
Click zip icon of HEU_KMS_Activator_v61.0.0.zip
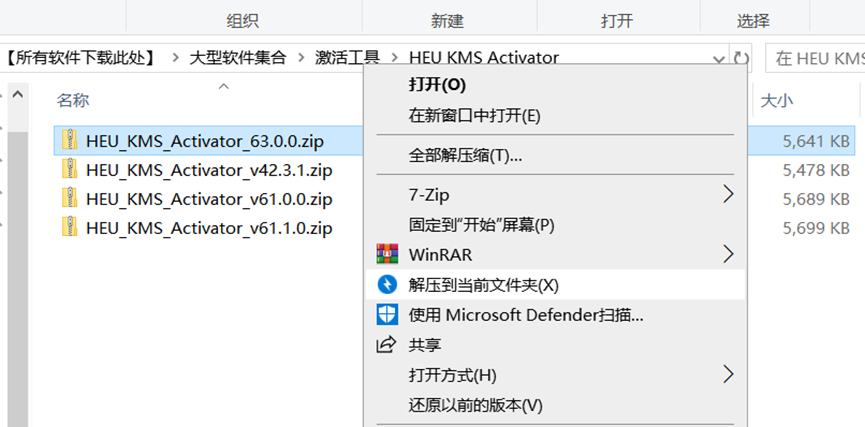(x=68, y=198)
